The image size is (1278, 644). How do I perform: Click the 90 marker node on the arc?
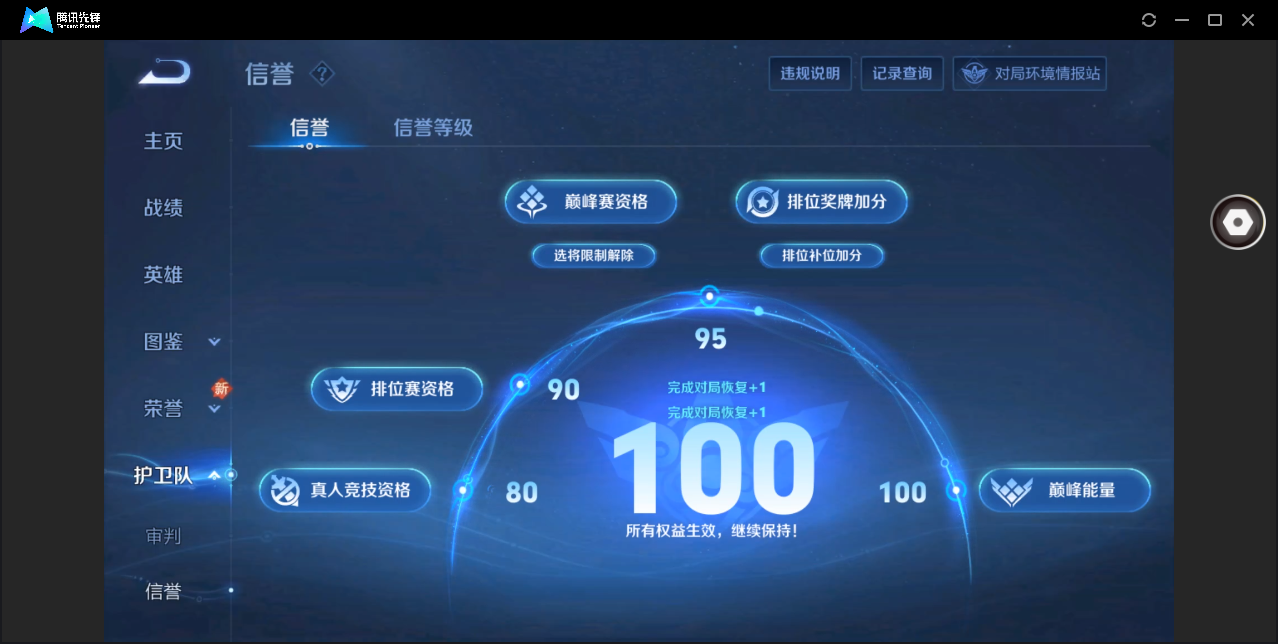(x=520, y=384)
